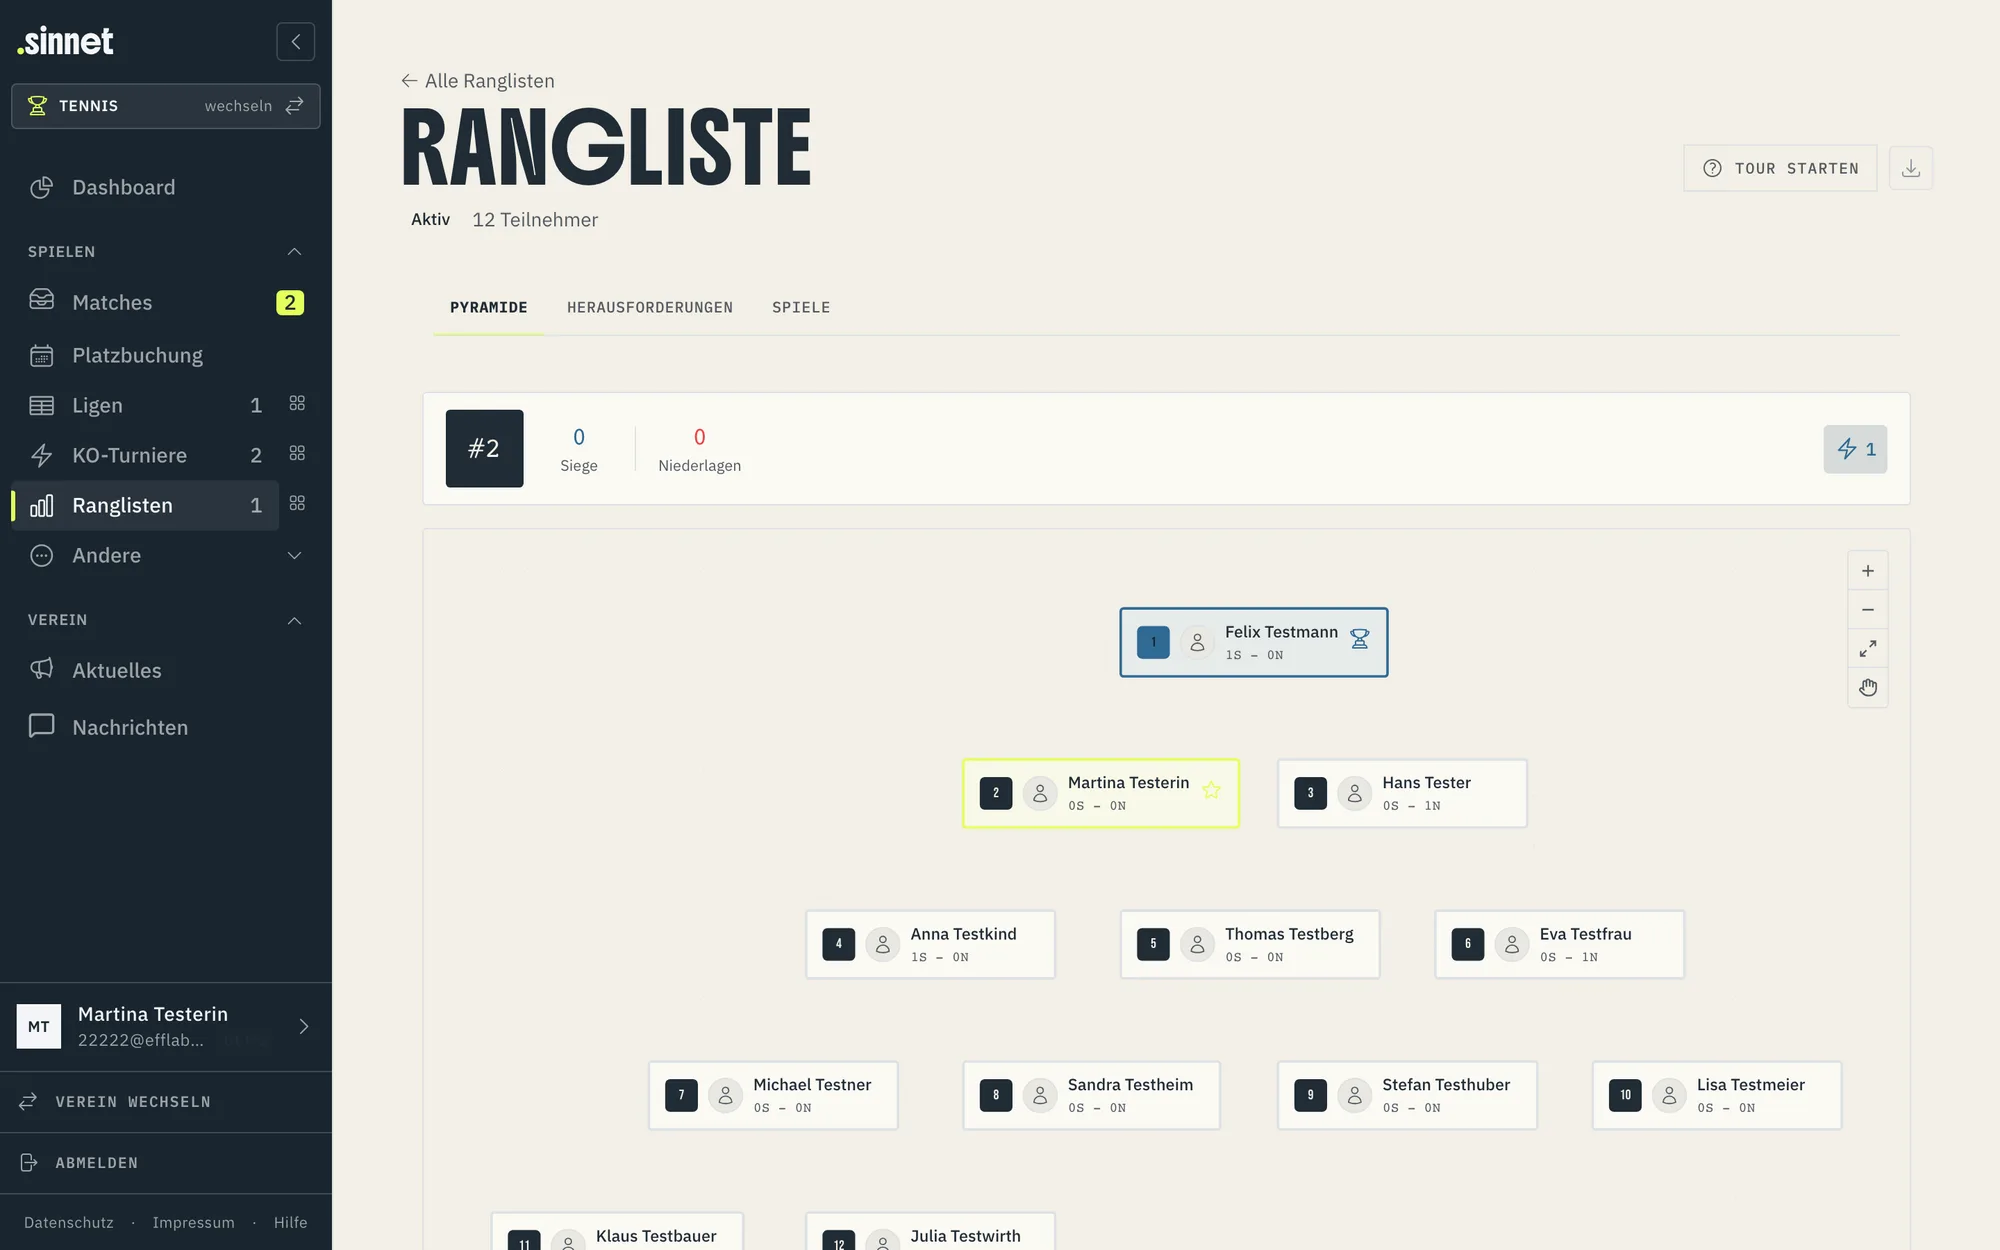Select Hans Tester's player card
2000x1250 pixels.
(1402, 794)
